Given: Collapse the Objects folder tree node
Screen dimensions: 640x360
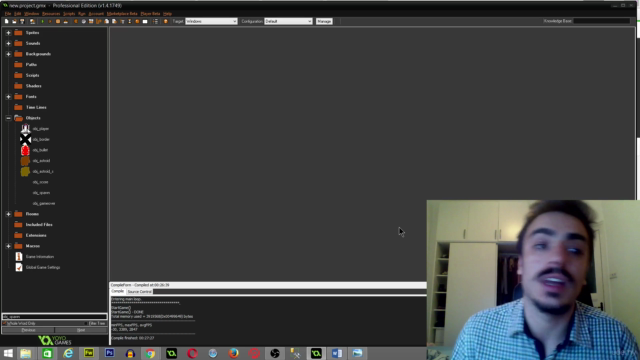Looking at the screenshot, I should [8, 118].
